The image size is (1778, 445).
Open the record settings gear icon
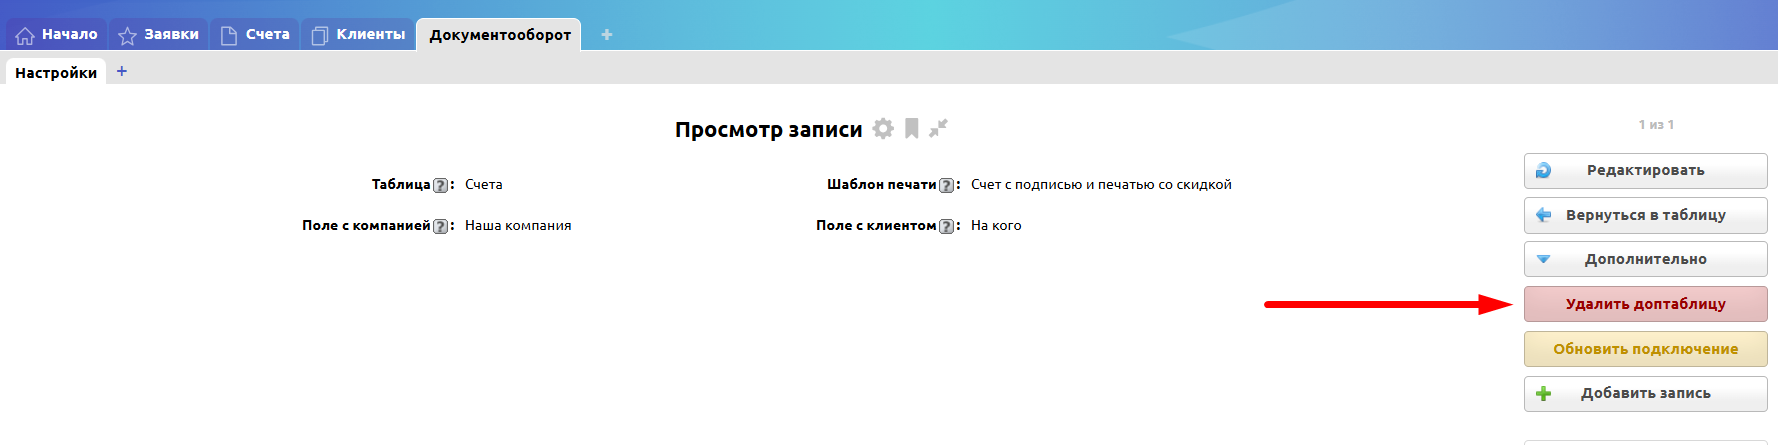coord(882,129)
